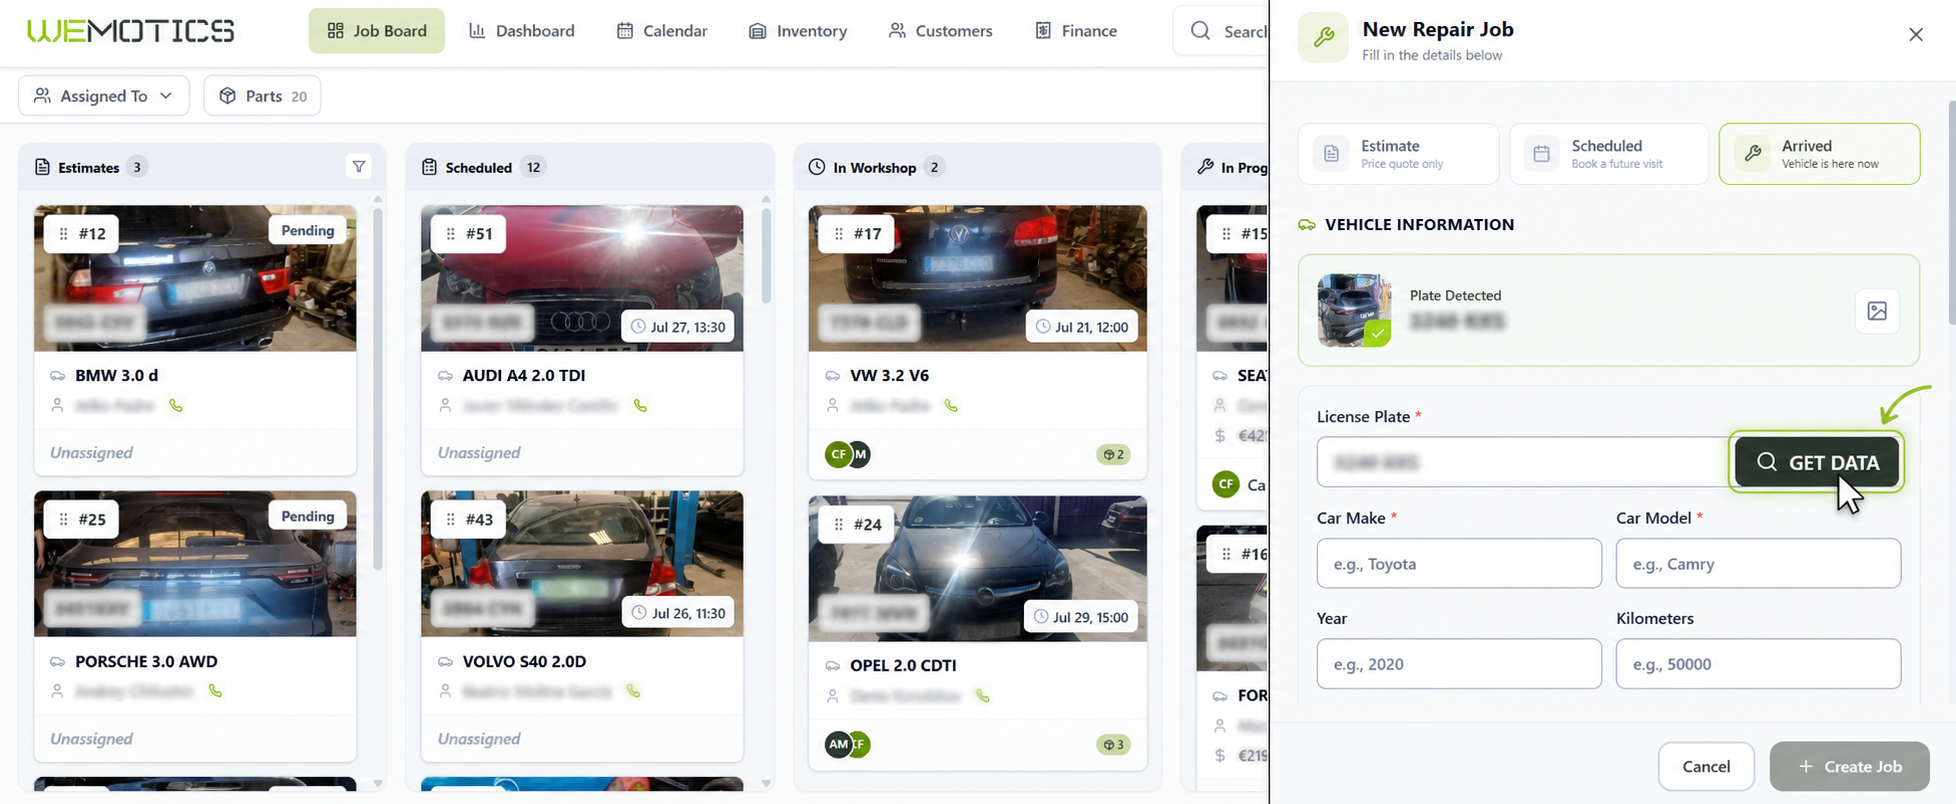The width and height of the screenshot is (1956, 804).
Task: Click Unassigned on BMW 3.0 d card
Action: 91,453
